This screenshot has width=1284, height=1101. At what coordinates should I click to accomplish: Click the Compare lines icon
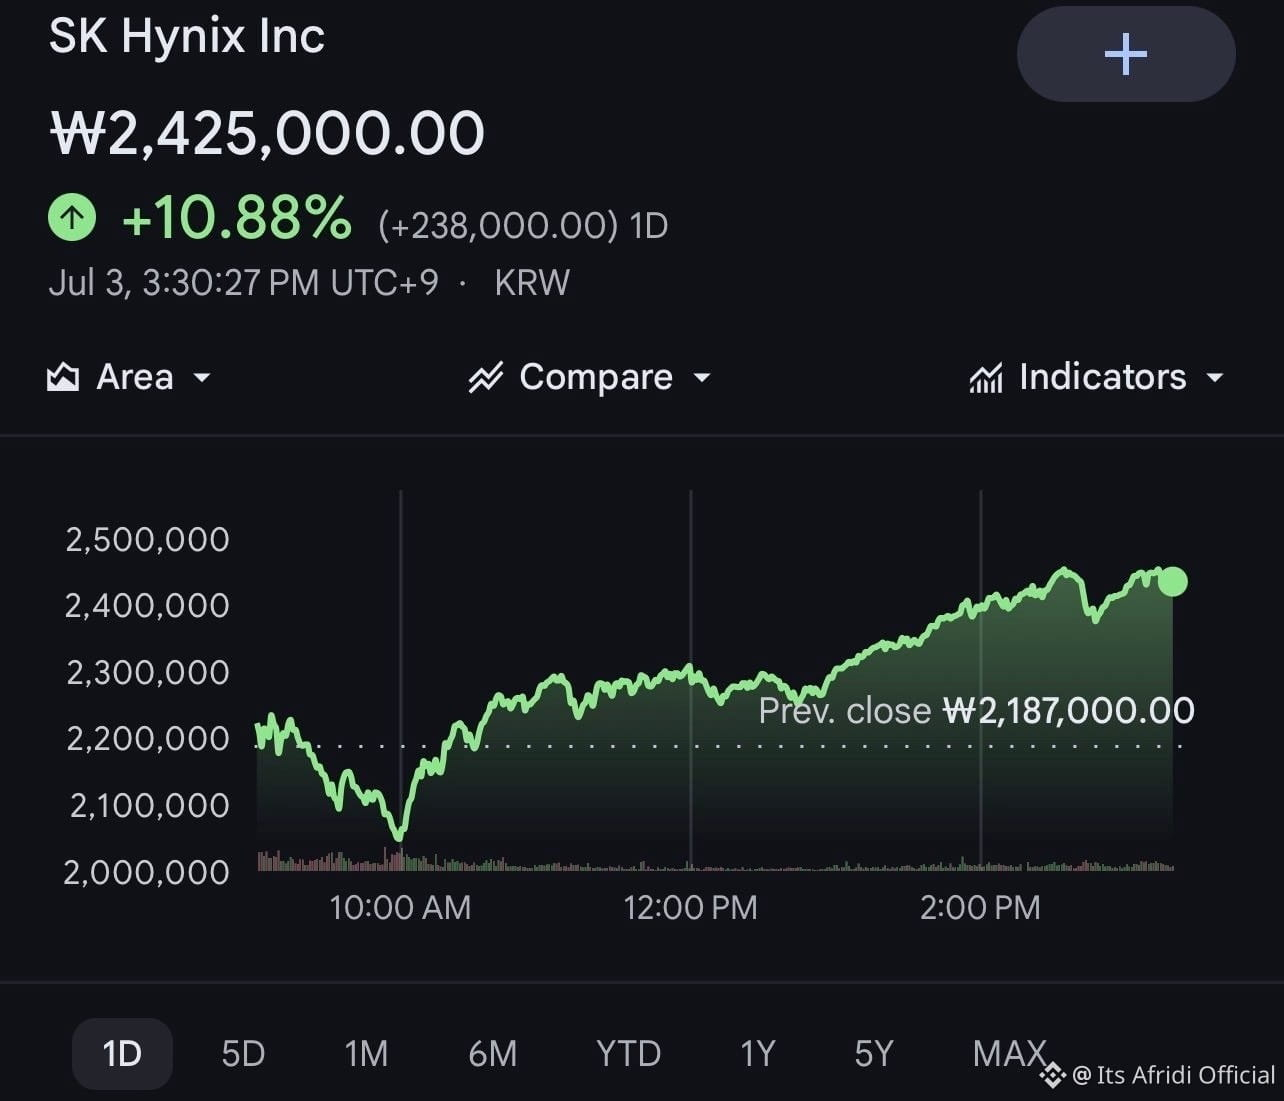486,377
